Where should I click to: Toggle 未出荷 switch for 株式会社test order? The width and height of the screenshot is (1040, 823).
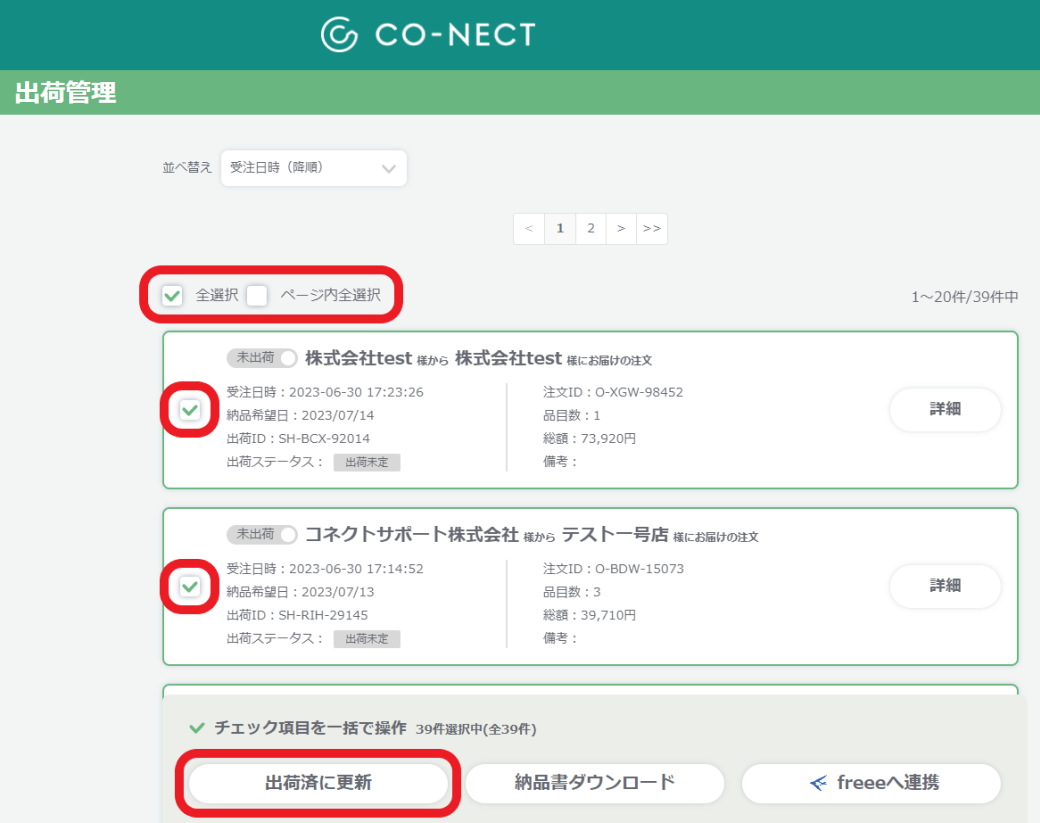pyautogui.click(x=262, y=358)
